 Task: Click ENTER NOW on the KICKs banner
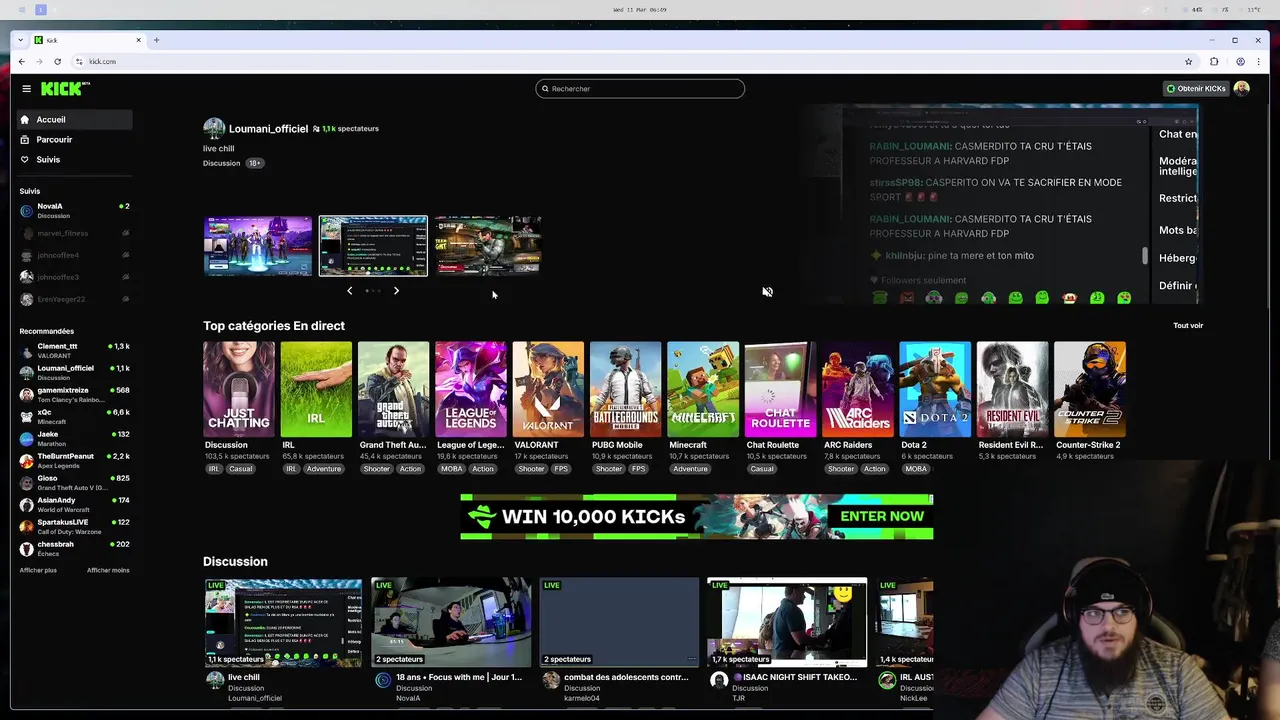click(882, 516)
